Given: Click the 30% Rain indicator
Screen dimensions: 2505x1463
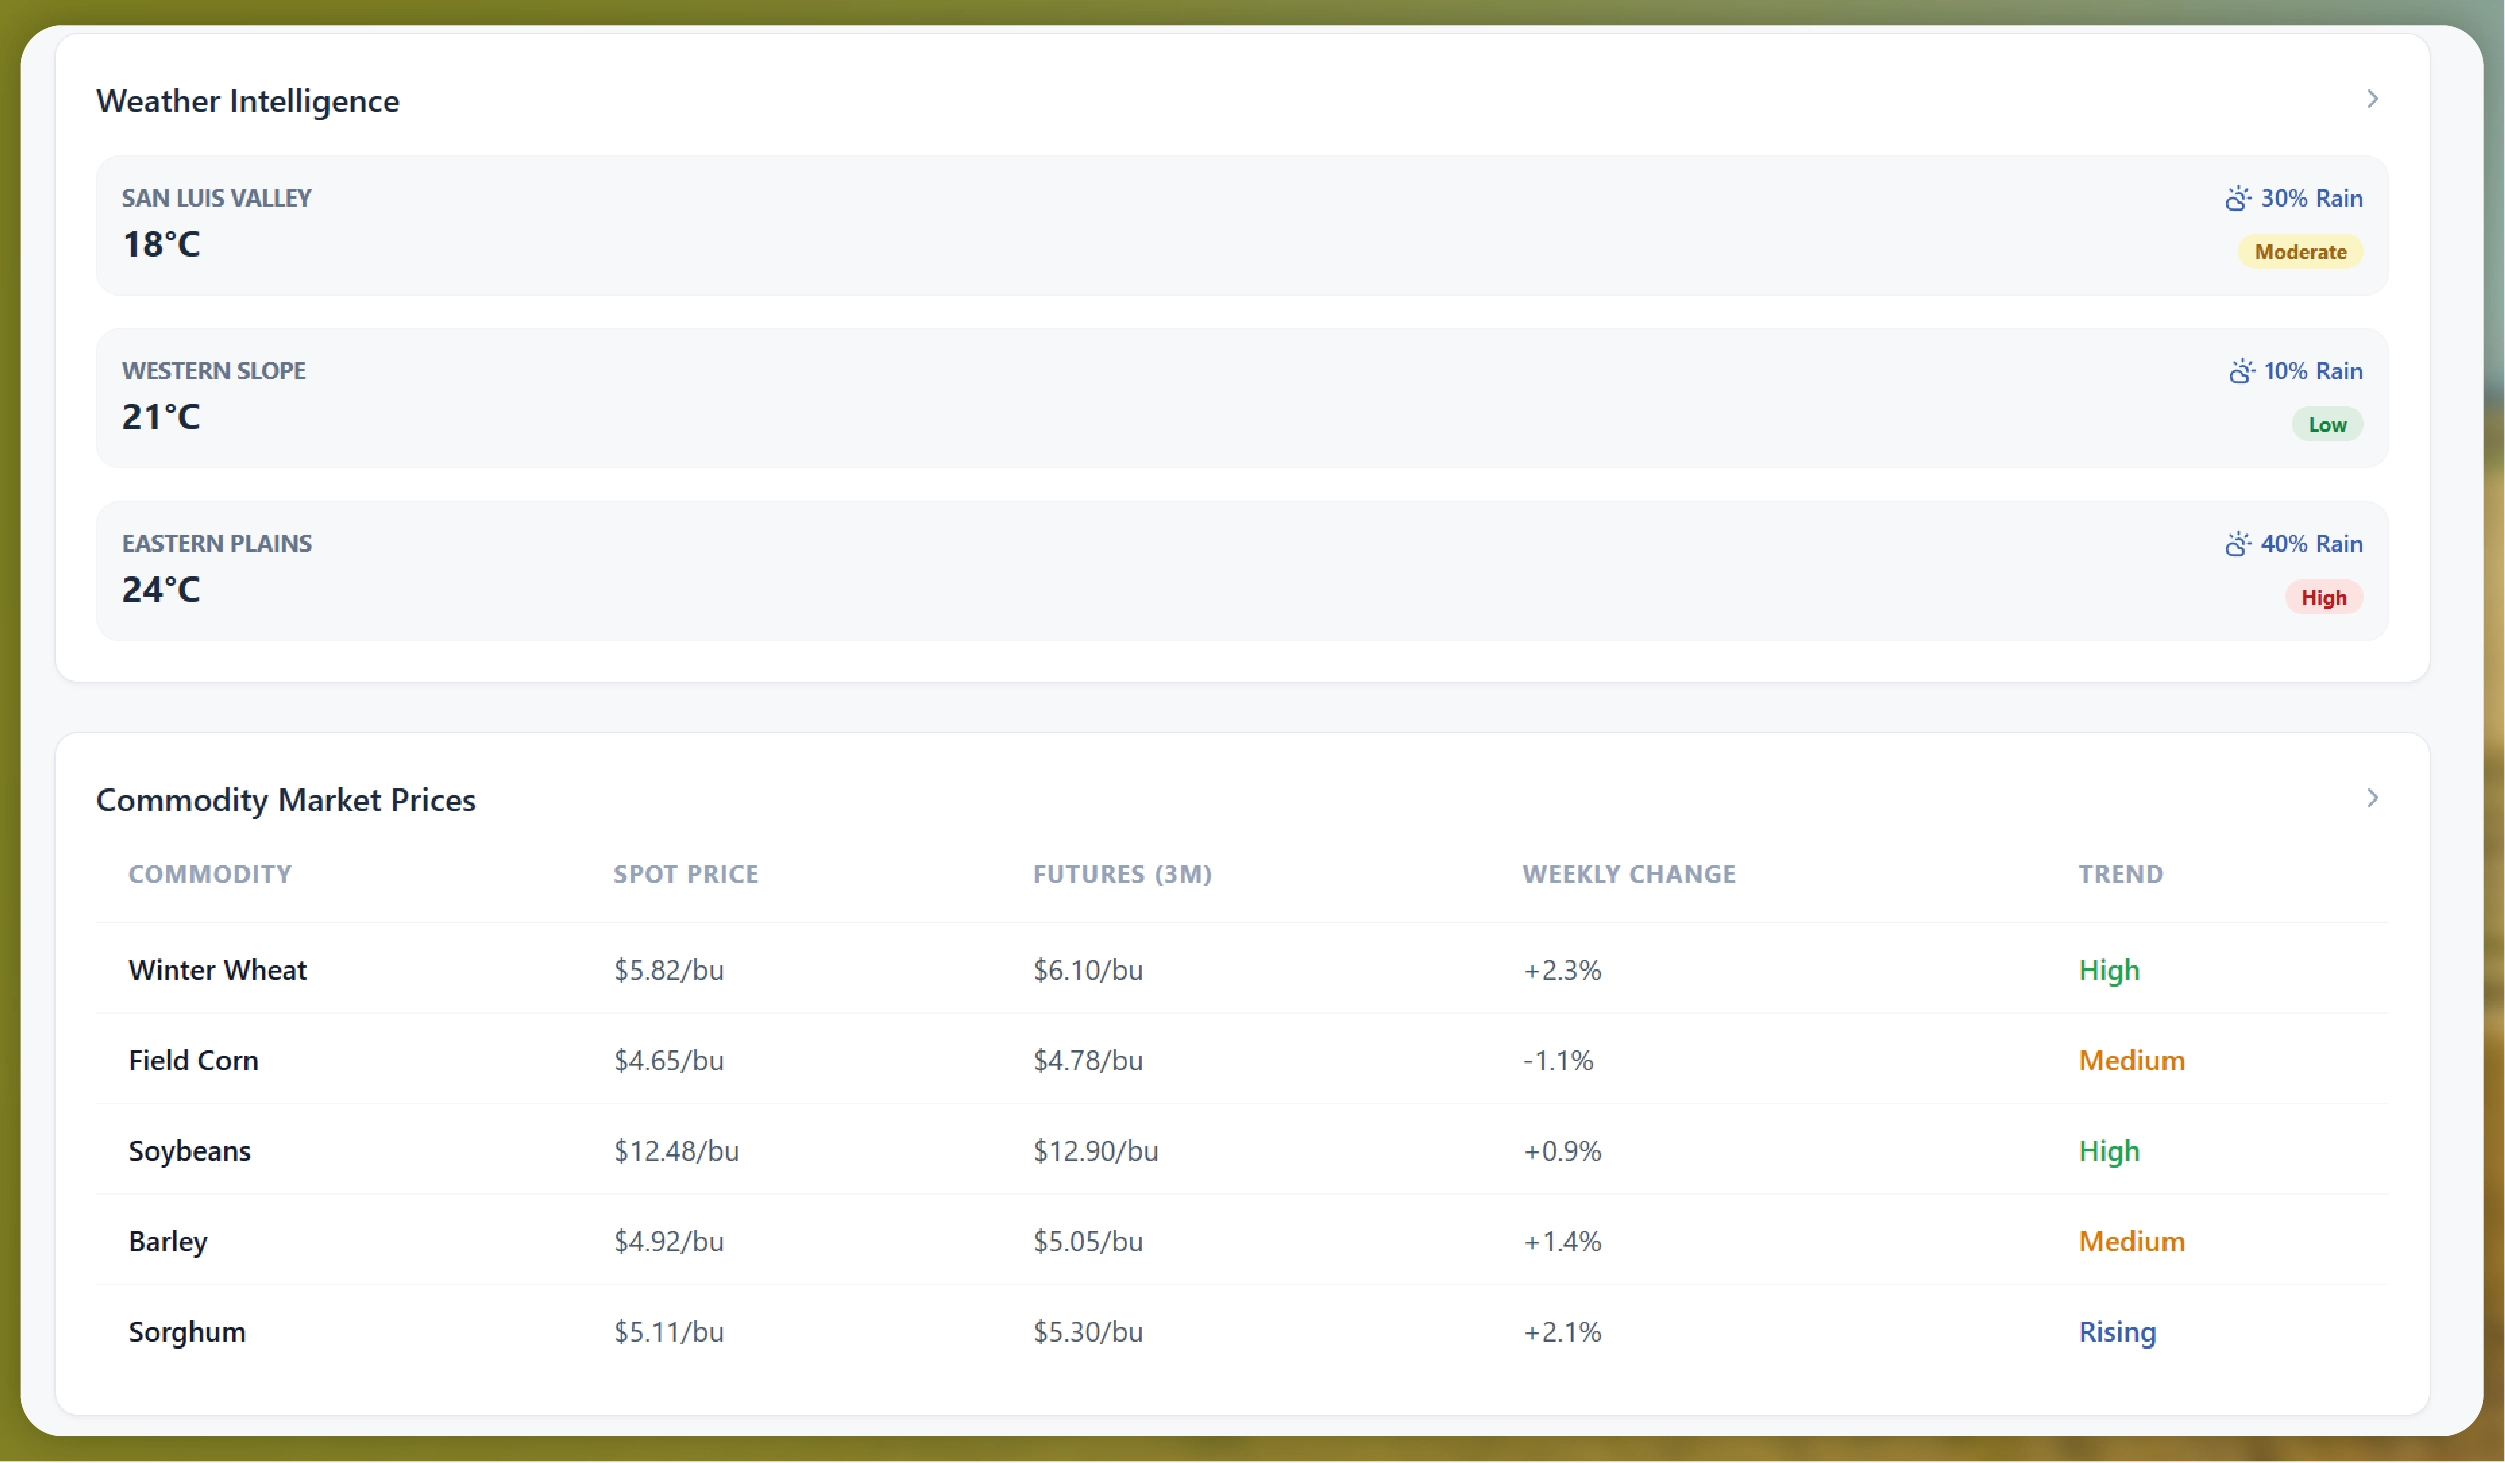Looking at the screenshot, I should coord(2293,198).
